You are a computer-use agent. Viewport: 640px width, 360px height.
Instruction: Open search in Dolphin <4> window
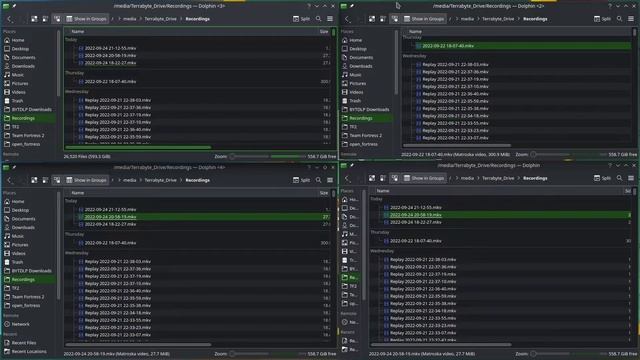pyautogui.click(x=318, y=180)
